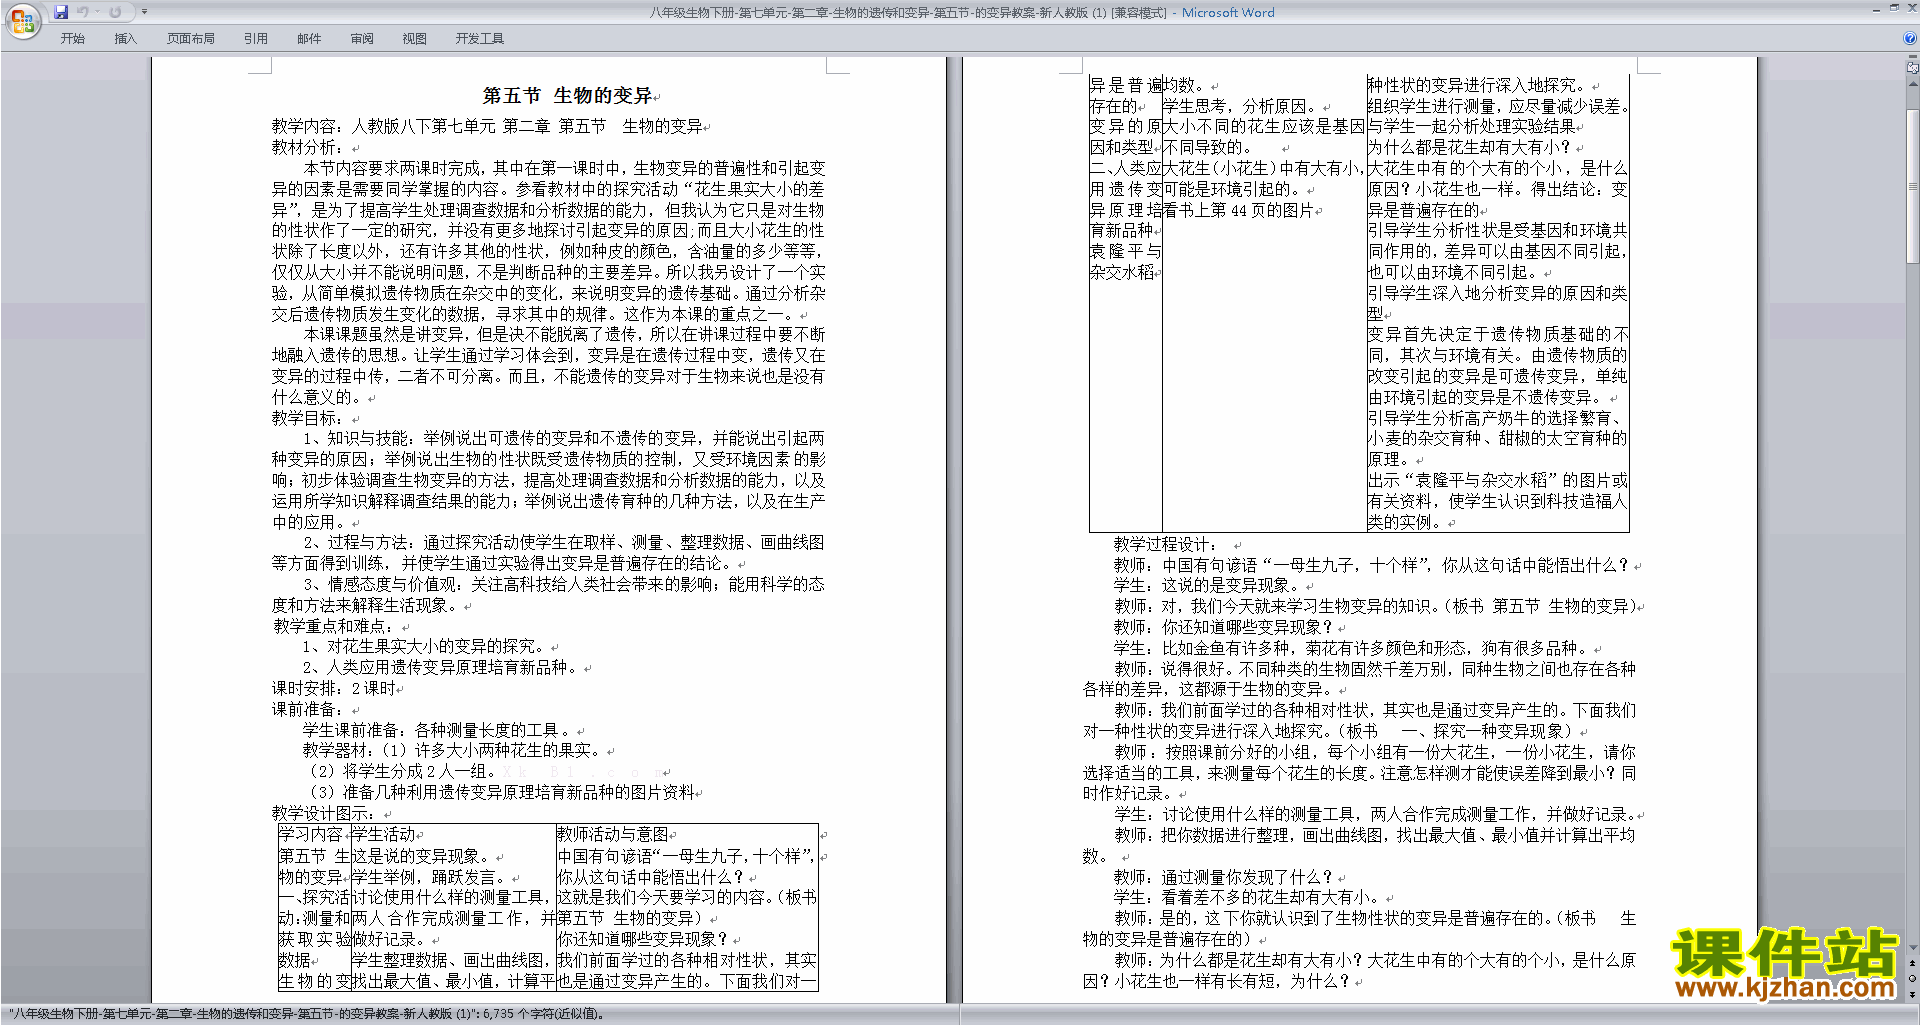Click the word count status bar text
The width and height of the screenshot is (1920, 1025).
[307, 1014]
